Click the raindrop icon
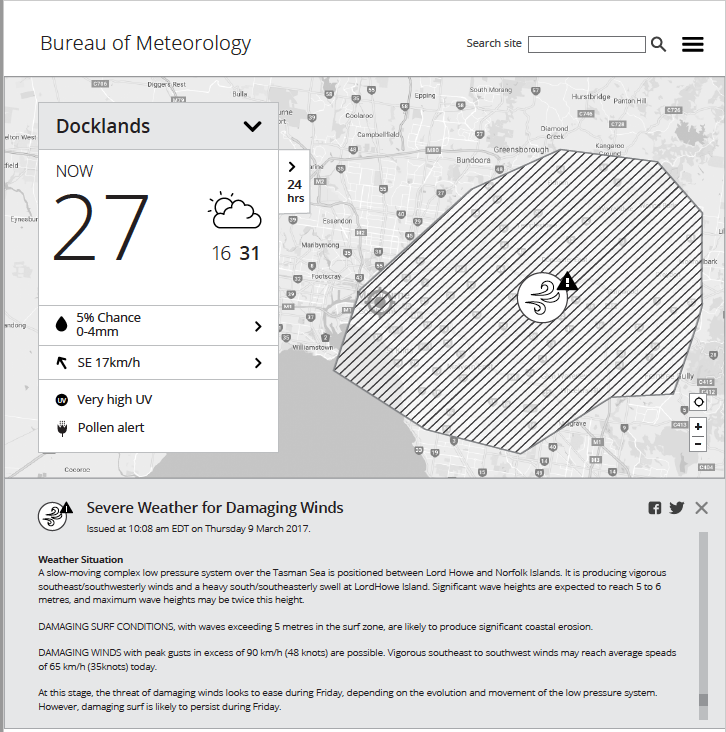The image size is (726, 732). click(61, 324)
